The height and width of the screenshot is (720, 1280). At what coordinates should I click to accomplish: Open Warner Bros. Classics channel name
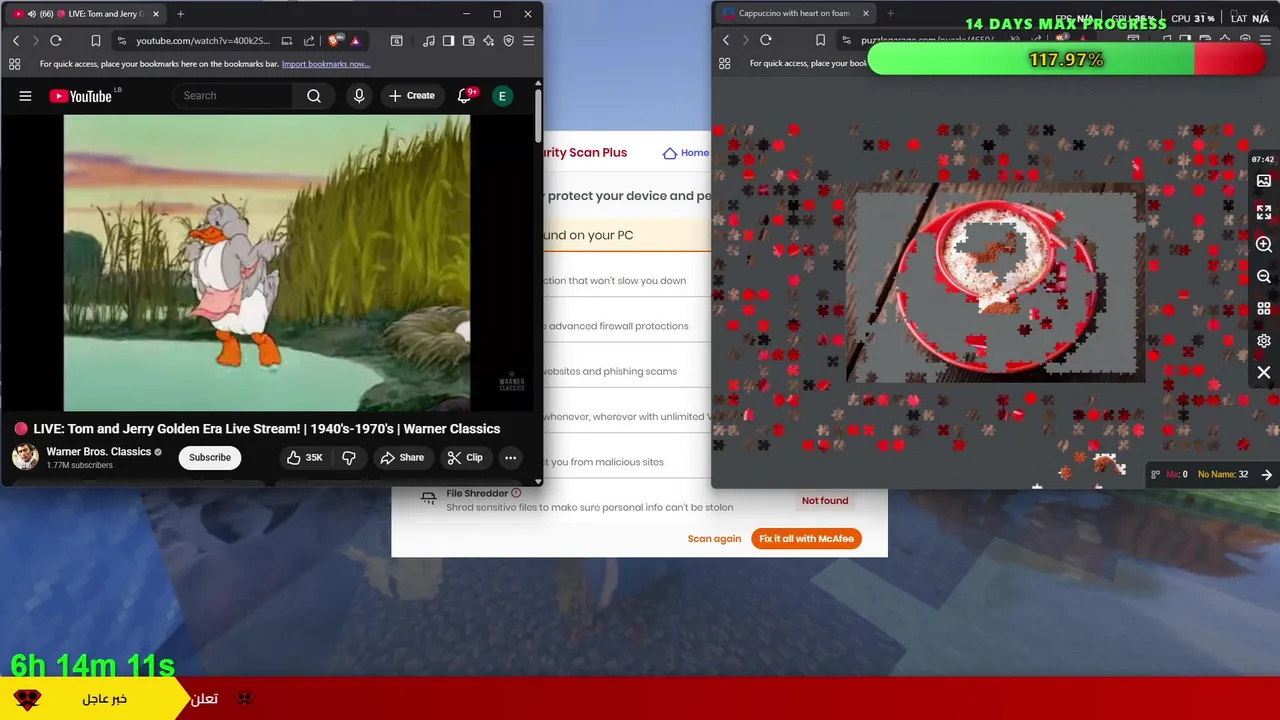[98, 452]
